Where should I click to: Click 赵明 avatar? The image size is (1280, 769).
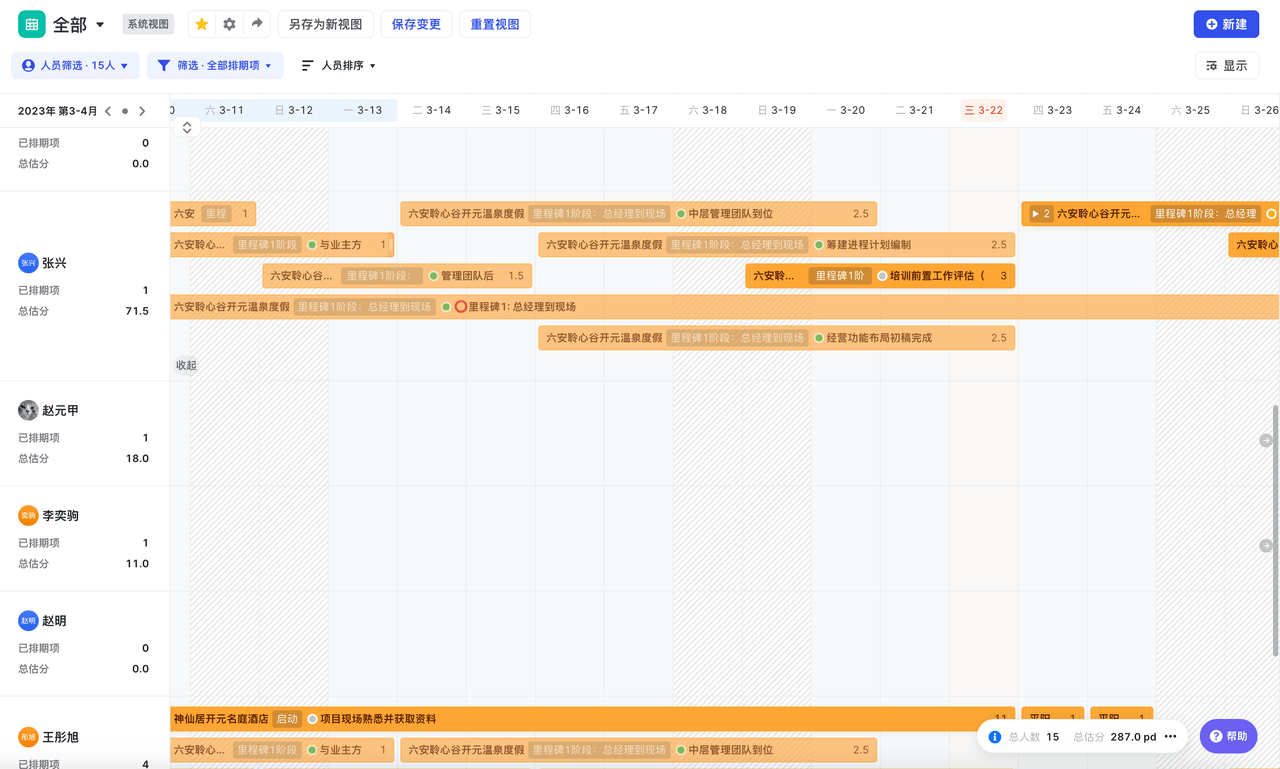[28, 621]
